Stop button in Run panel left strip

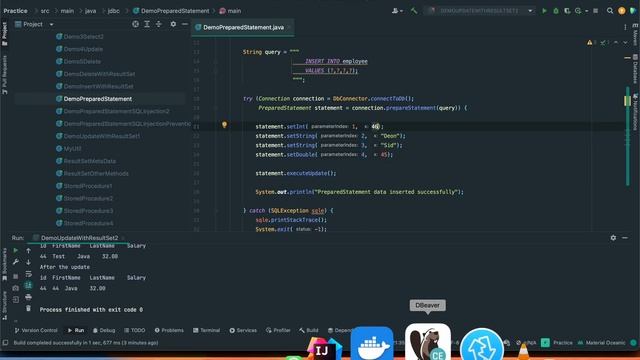pos(16,276)
